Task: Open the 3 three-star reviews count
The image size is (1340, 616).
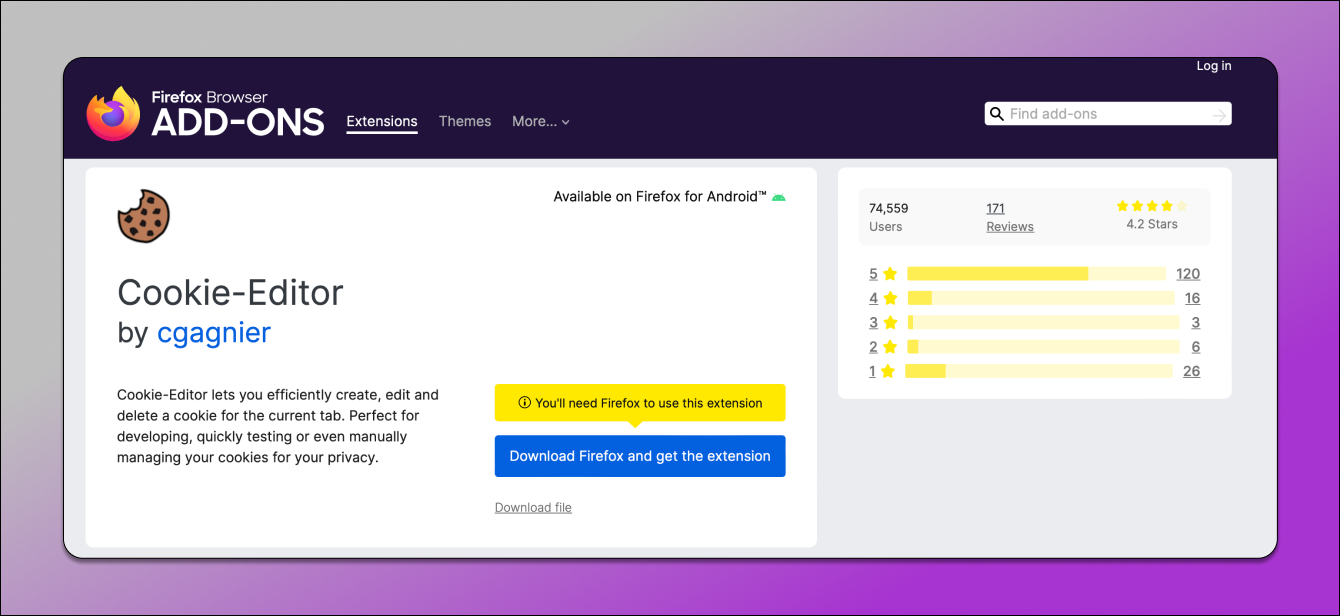Action: pos(1196,322)
